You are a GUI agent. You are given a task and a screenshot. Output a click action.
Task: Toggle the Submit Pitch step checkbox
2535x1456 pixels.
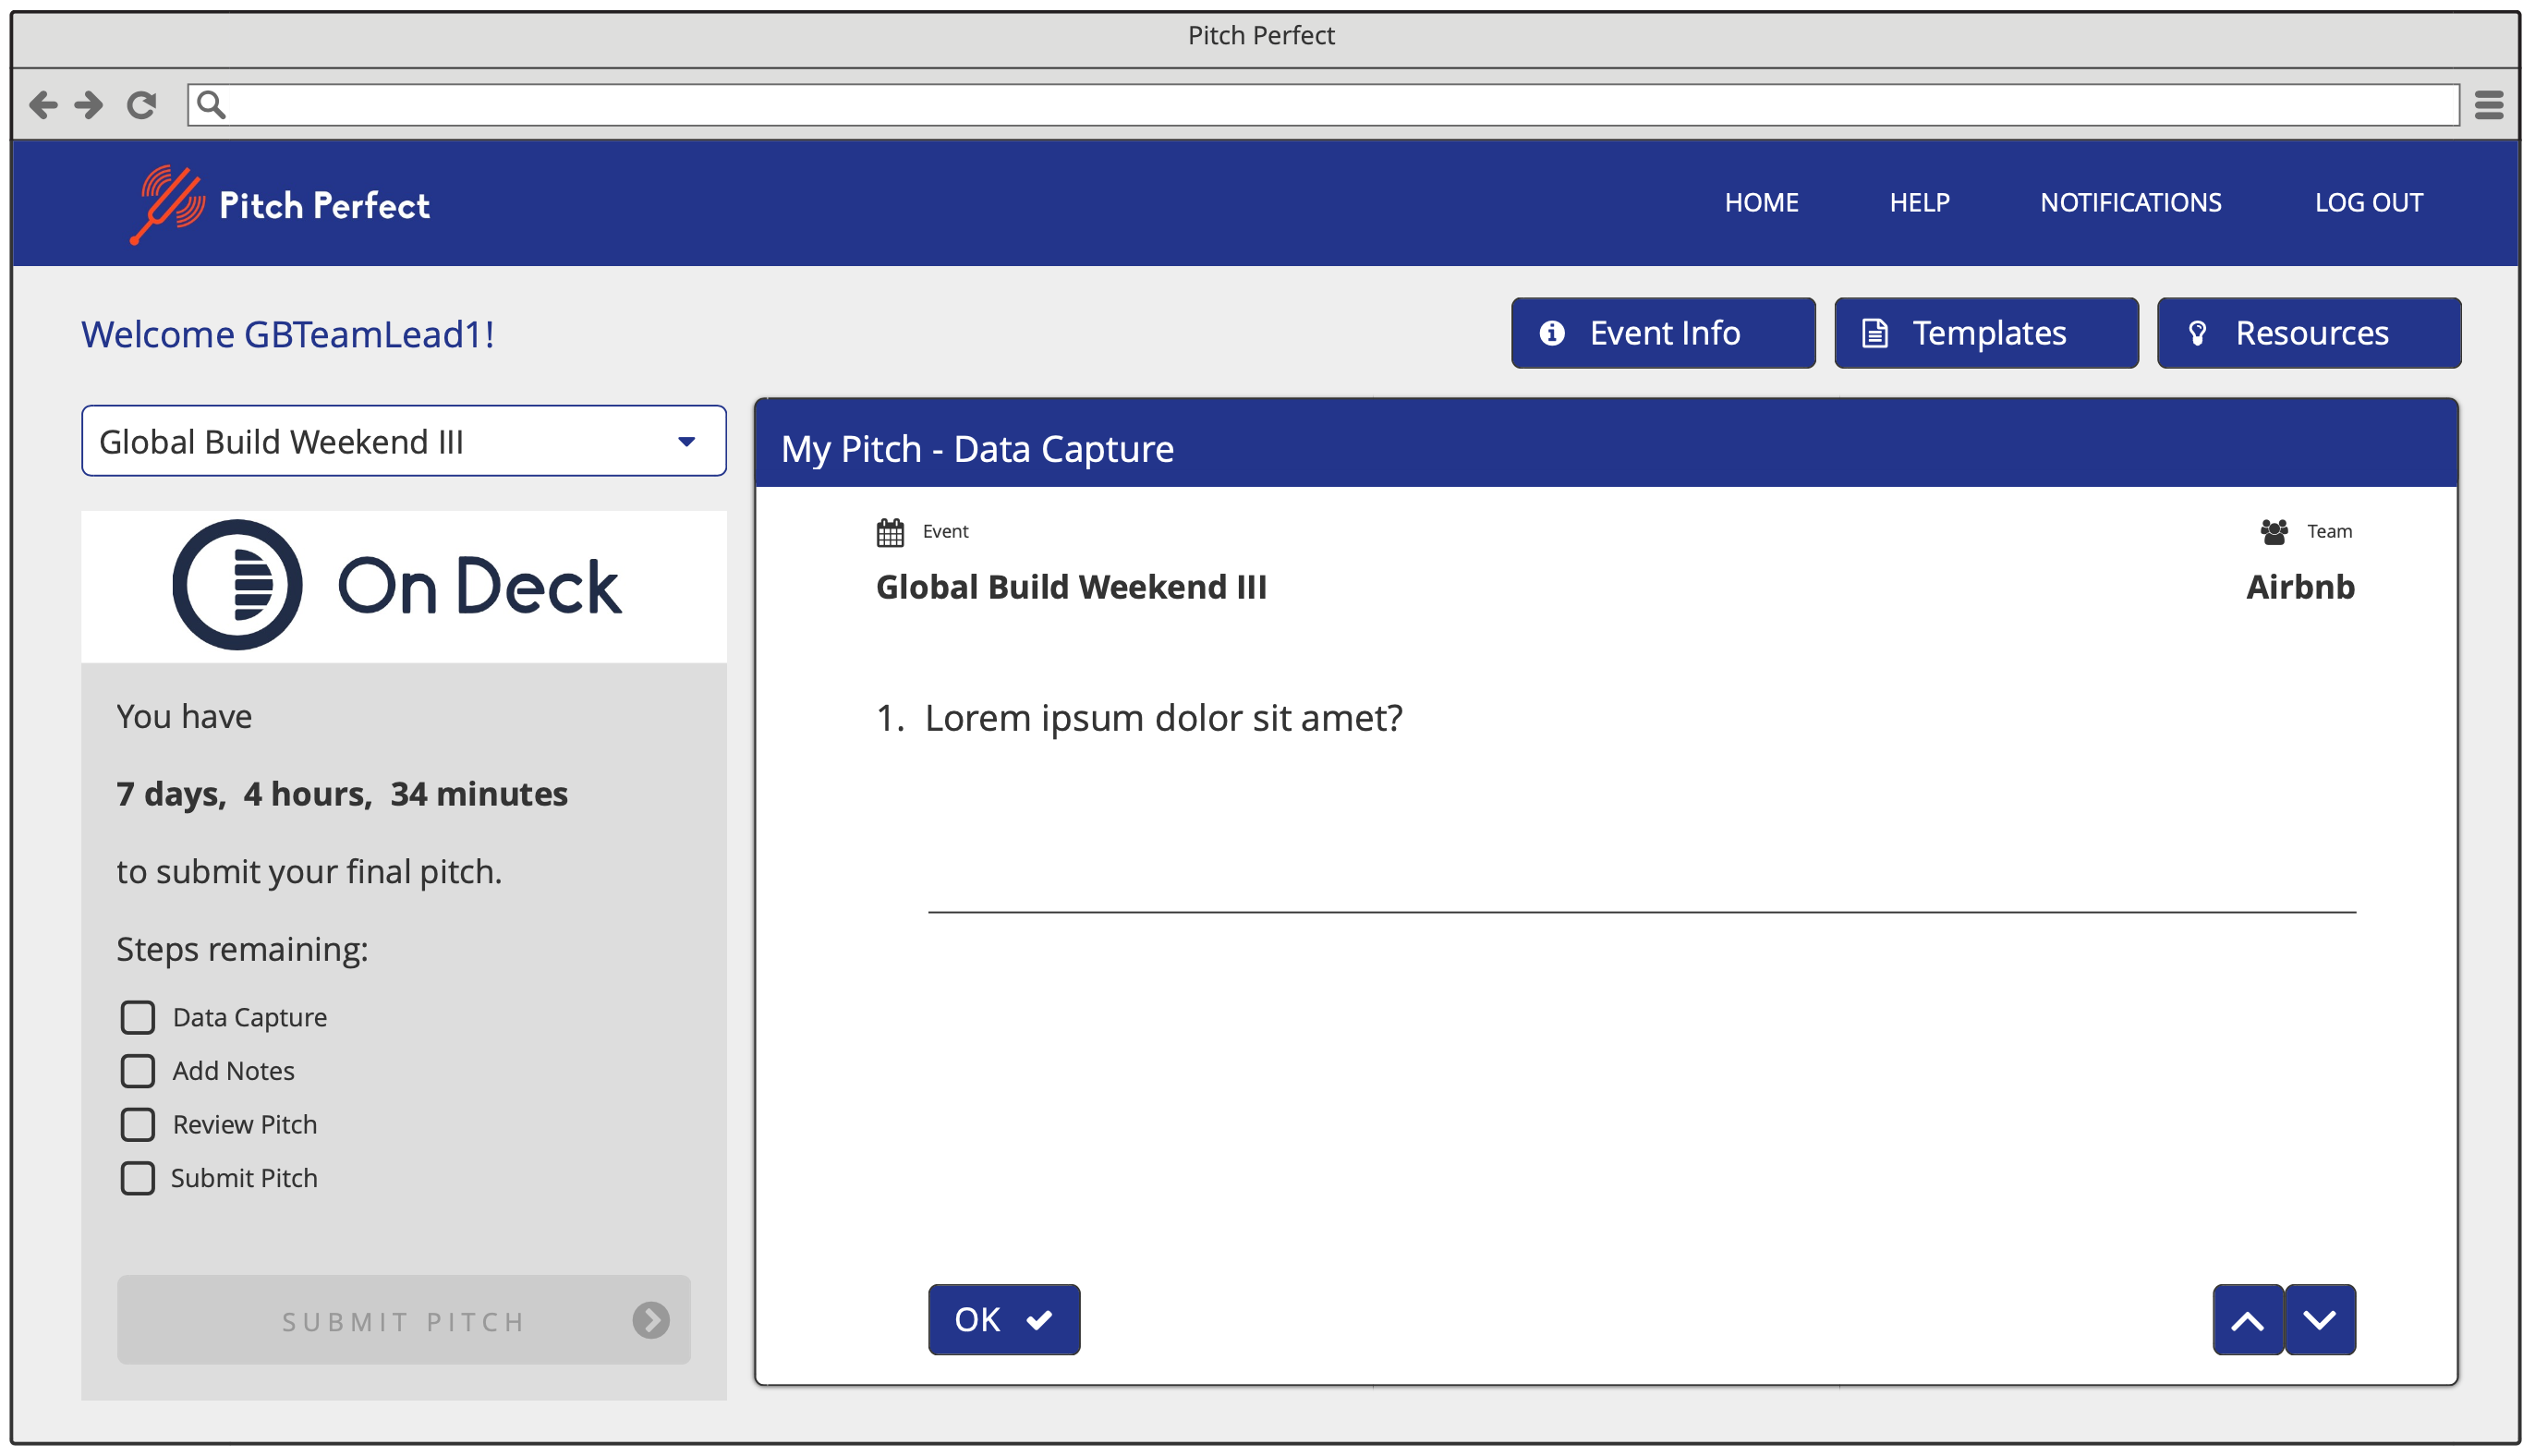click(138, 1178)
